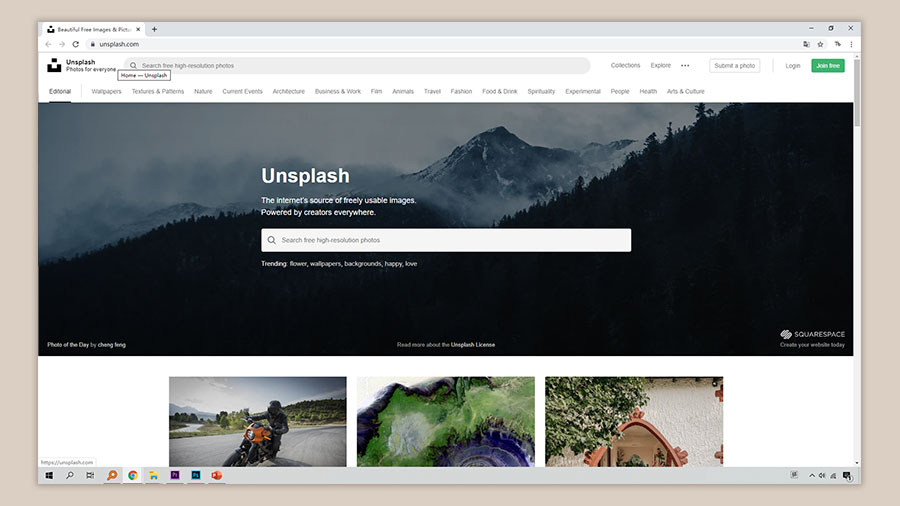
Task: Open a new browser tab
Action: click(x=154, y=29)
